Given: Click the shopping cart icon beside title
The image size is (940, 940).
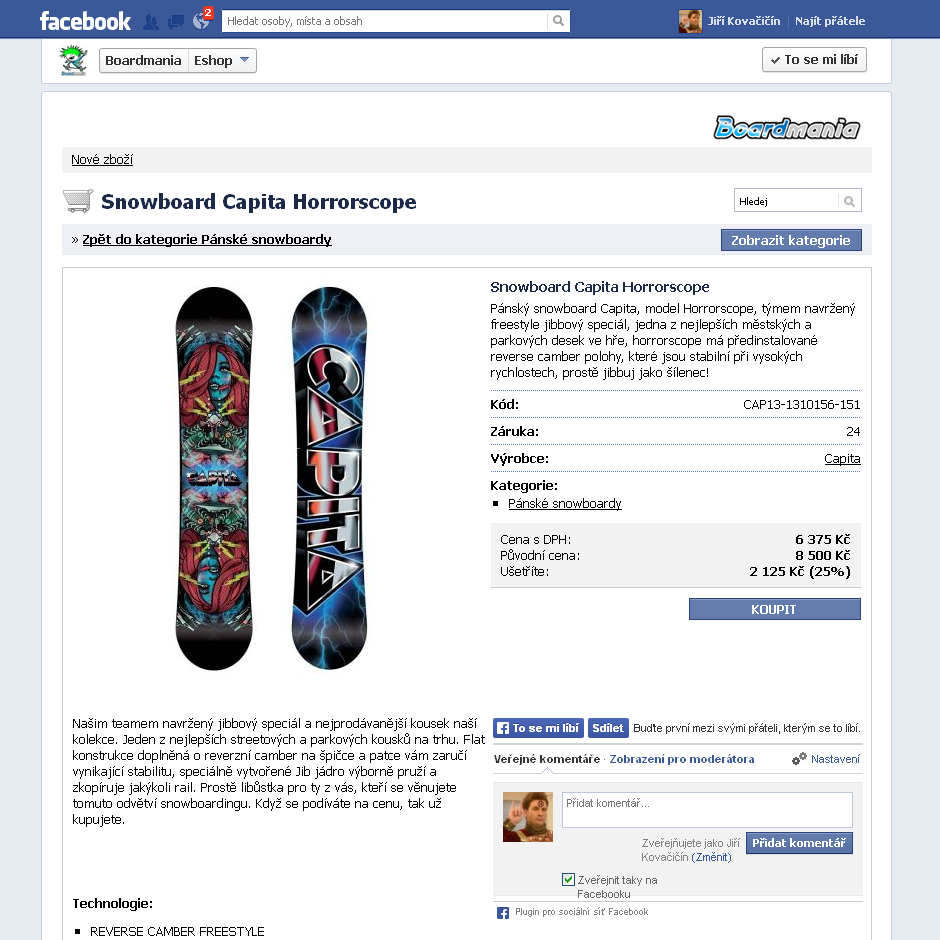Looking at the screenshot, I should coord(78,201).
